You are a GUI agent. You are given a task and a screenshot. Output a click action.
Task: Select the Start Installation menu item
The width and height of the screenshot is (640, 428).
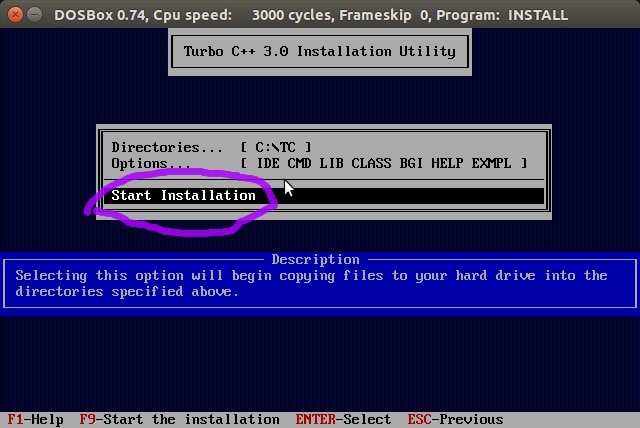coord(324,195)
